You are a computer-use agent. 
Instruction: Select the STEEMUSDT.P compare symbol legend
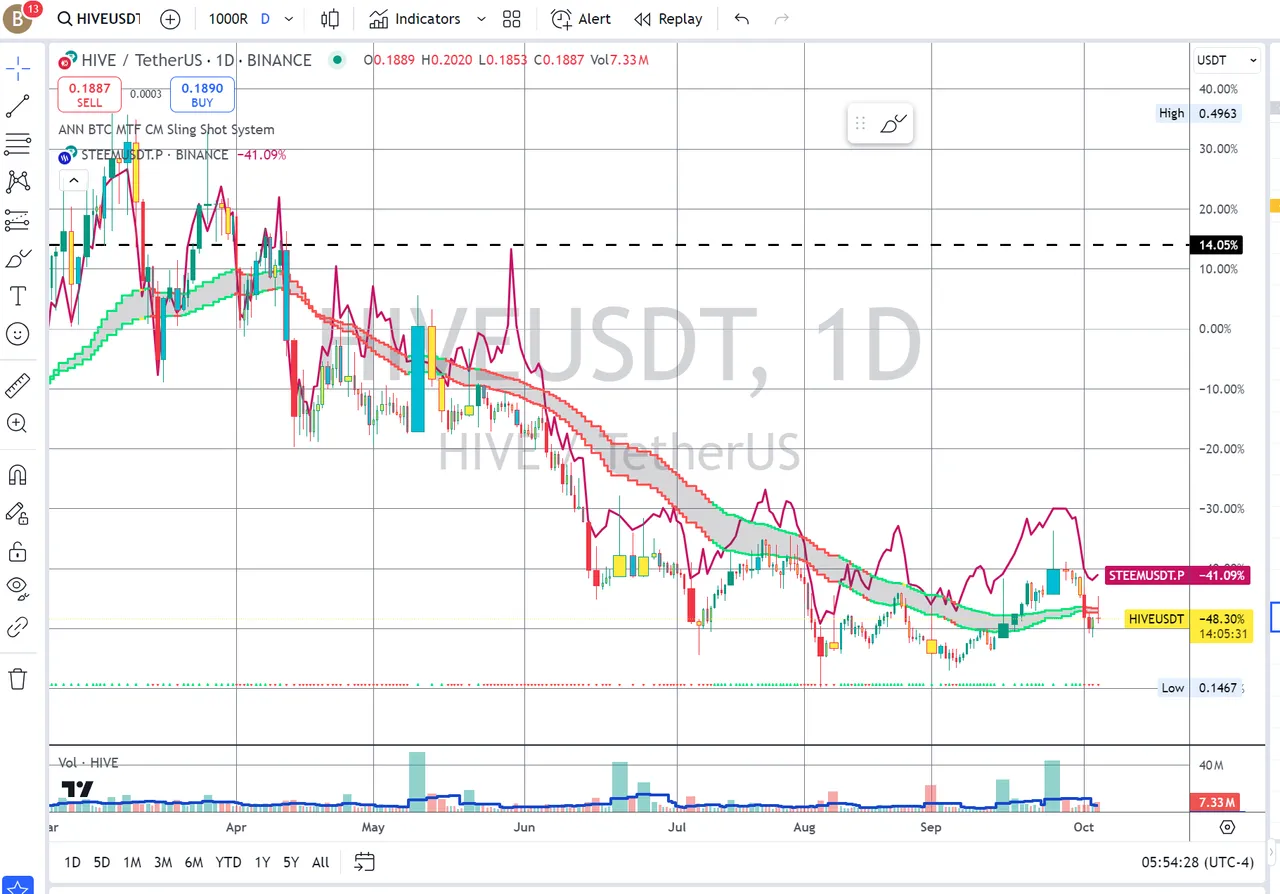tap(153, 155)
